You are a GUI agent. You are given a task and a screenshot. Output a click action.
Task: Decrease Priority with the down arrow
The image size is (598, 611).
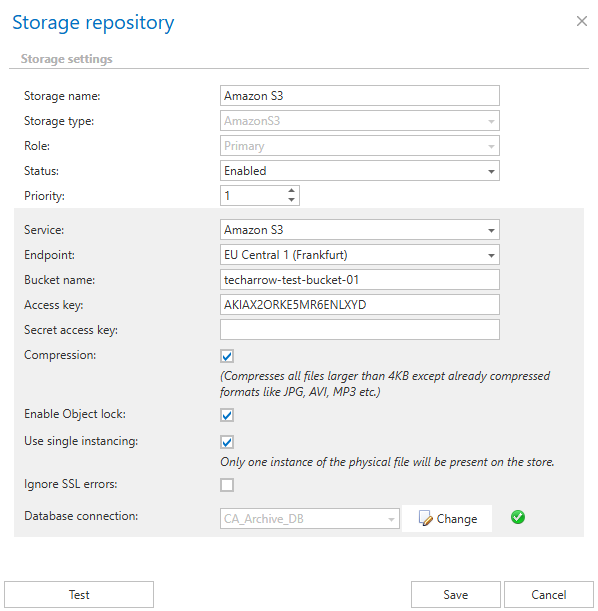coord(291,200)
